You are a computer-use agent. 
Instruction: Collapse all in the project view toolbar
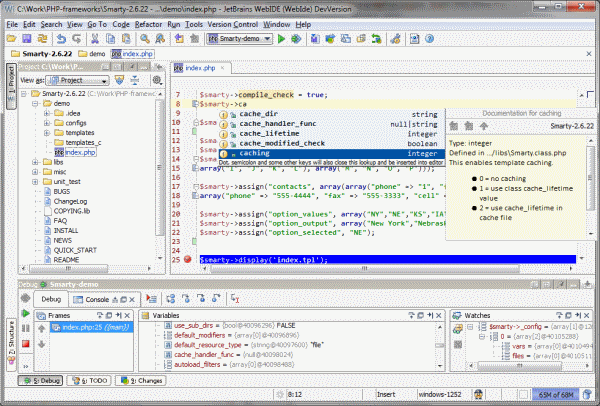click(x=135, y=80)
